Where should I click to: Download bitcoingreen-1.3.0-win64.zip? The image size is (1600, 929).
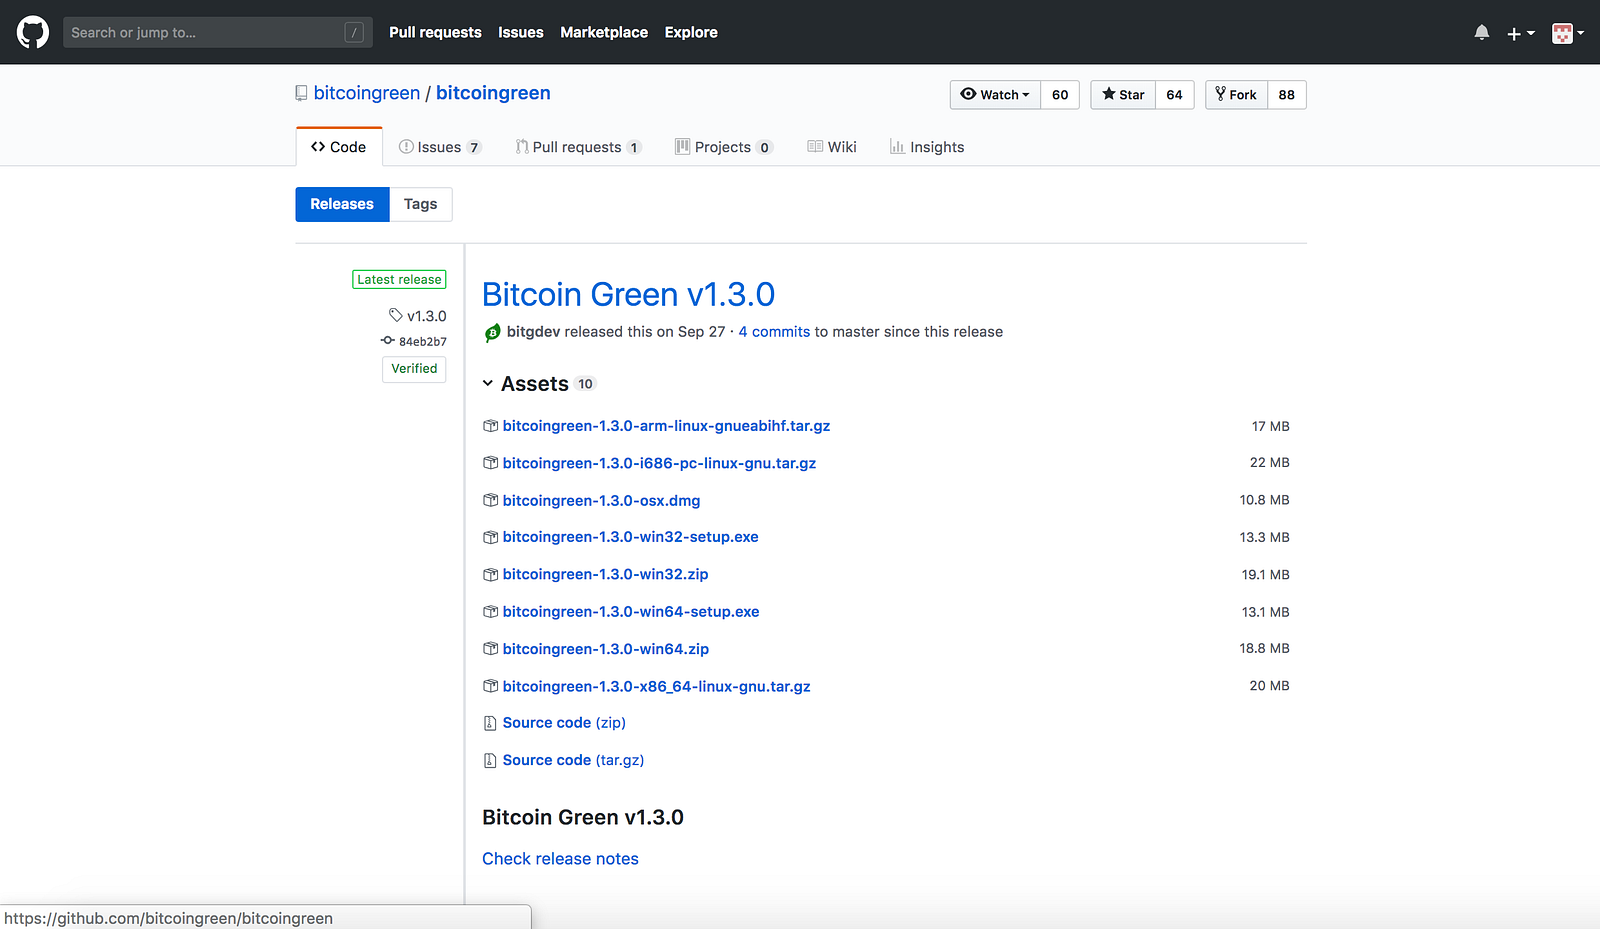tap(606, 649)
